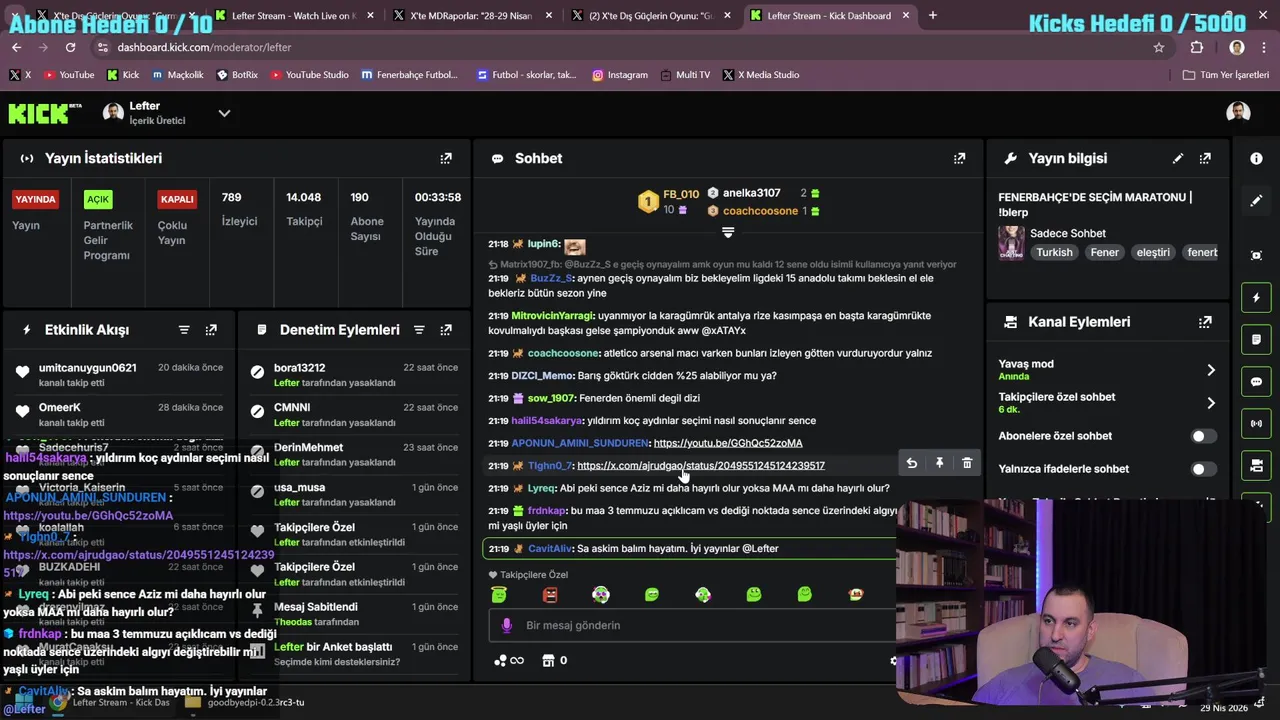This screenshot has height=720, width=1280.
Task: Select the red angry emote
Action: click(549, 595)
